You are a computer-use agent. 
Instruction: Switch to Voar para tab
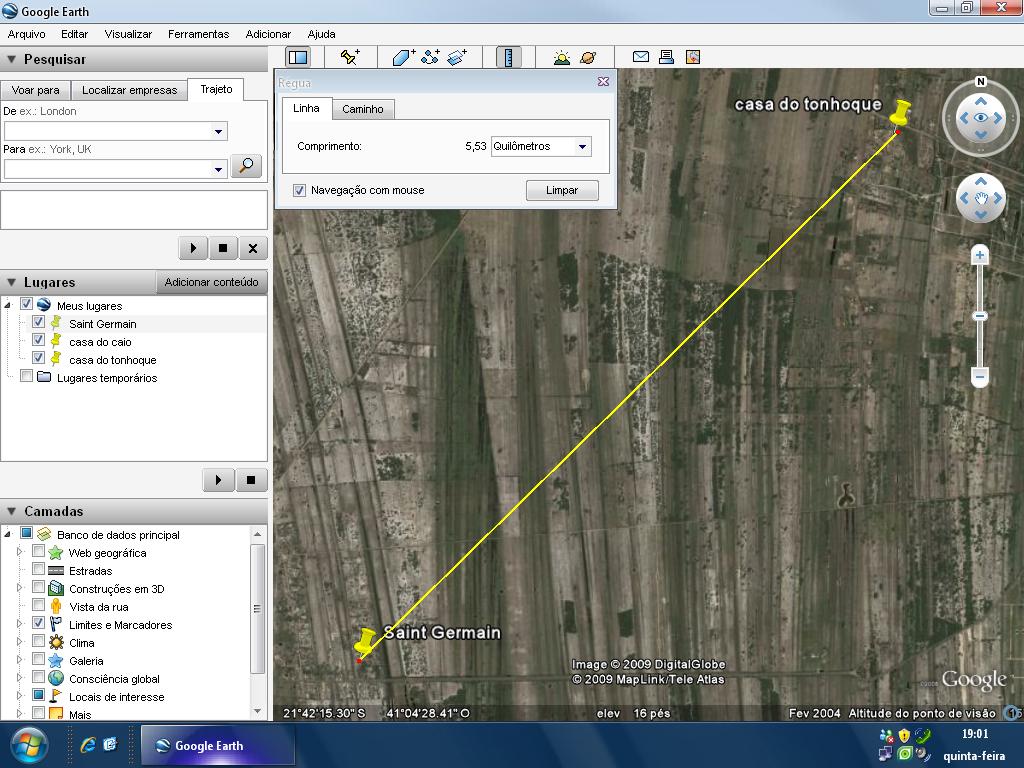[x=35, y=90]
